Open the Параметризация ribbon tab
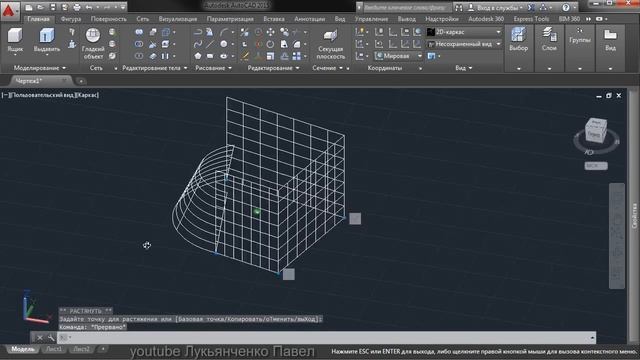Viewport: 640px width, 360px height. [x=230, y=19]
